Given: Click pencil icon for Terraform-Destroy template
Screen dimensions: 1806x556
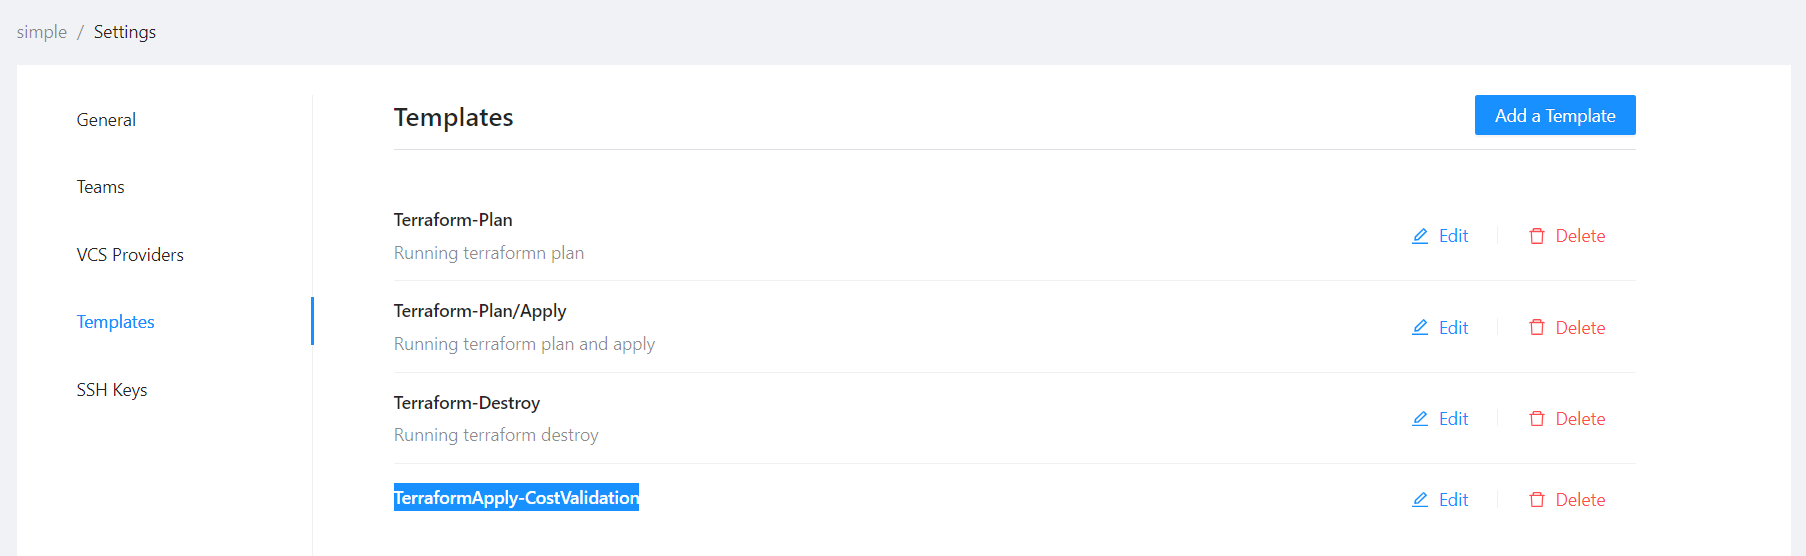Looking at the screenshot, I should coord(1420,419).
